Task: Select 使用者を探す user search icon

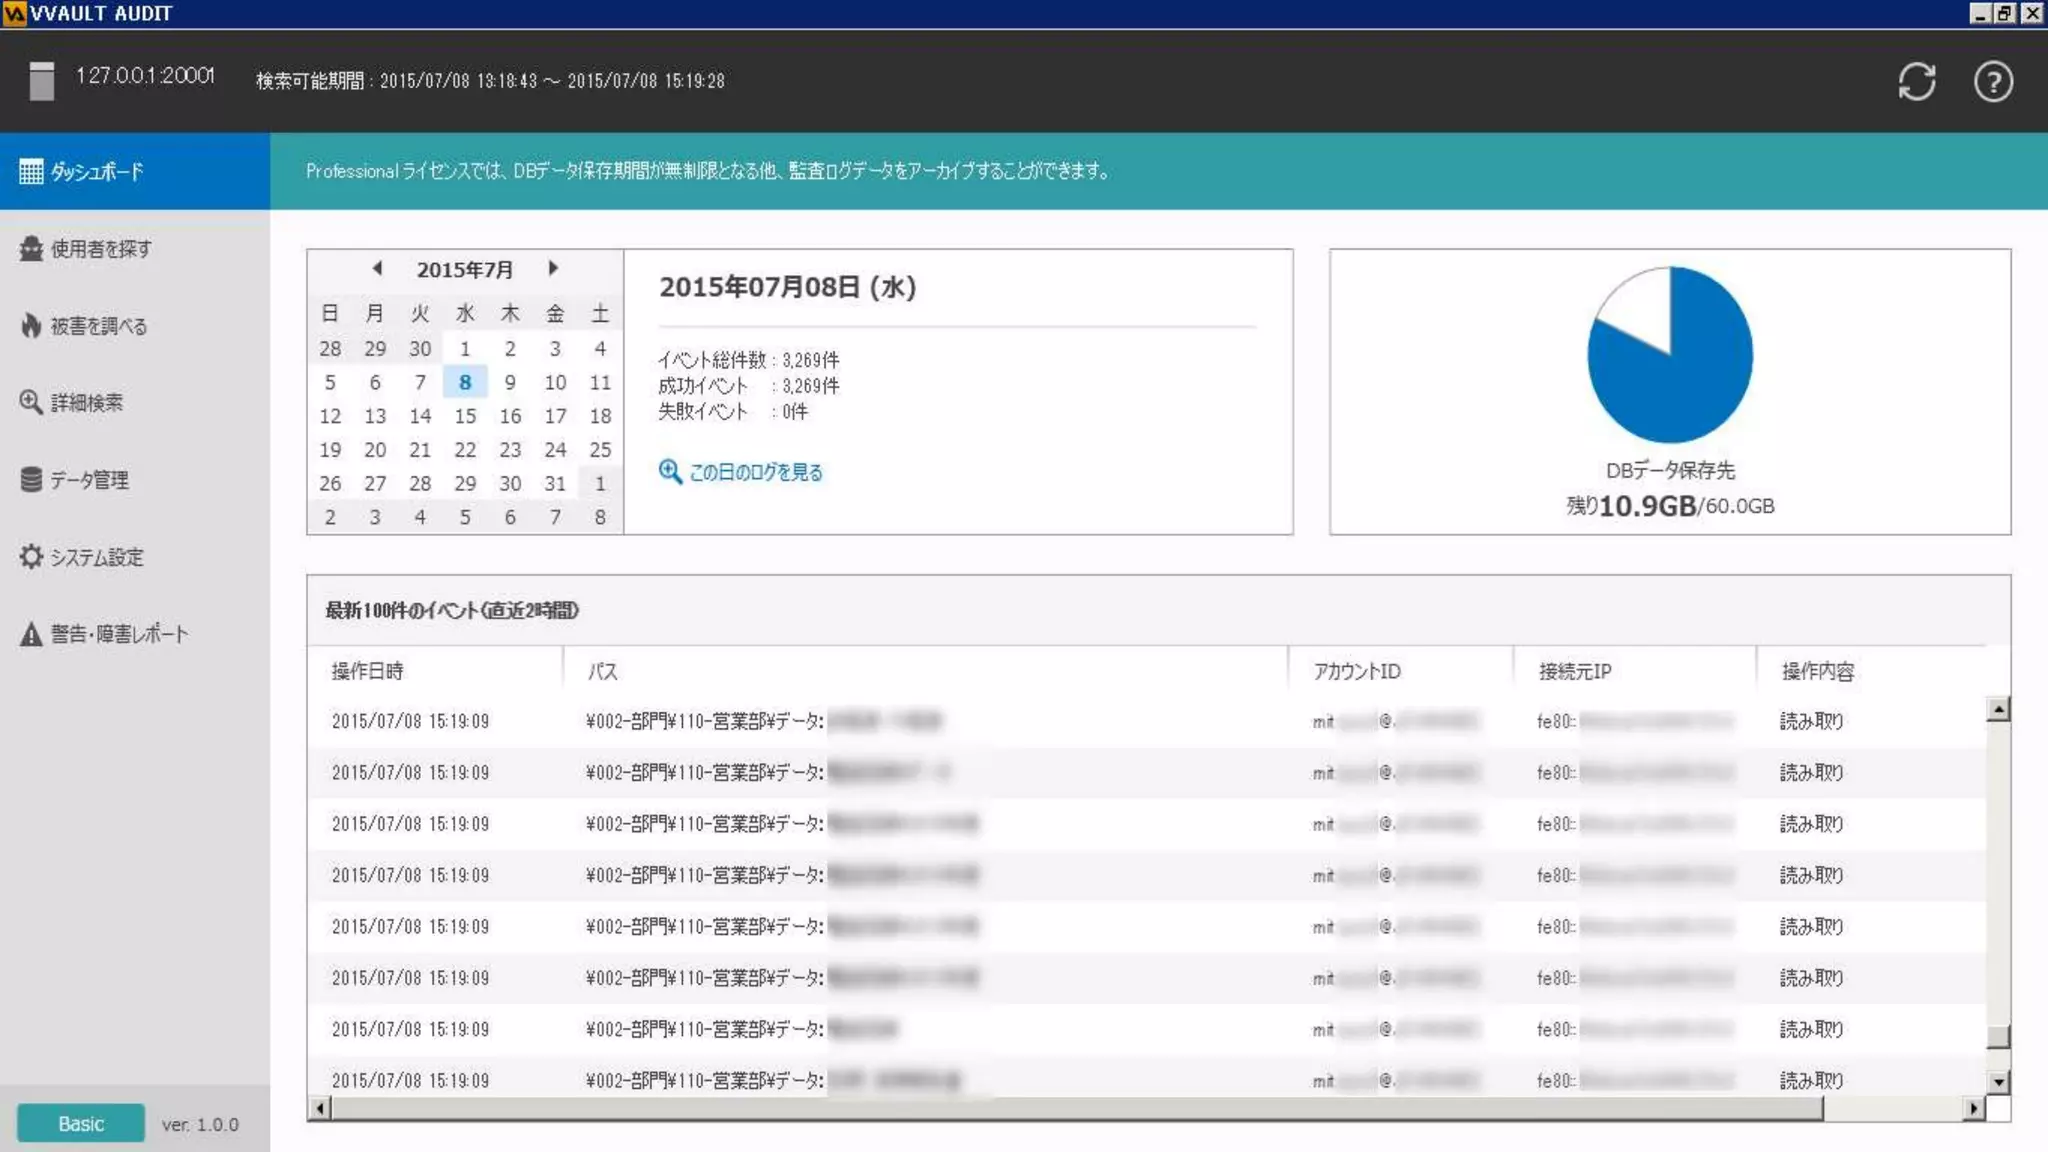Action: 31,249
